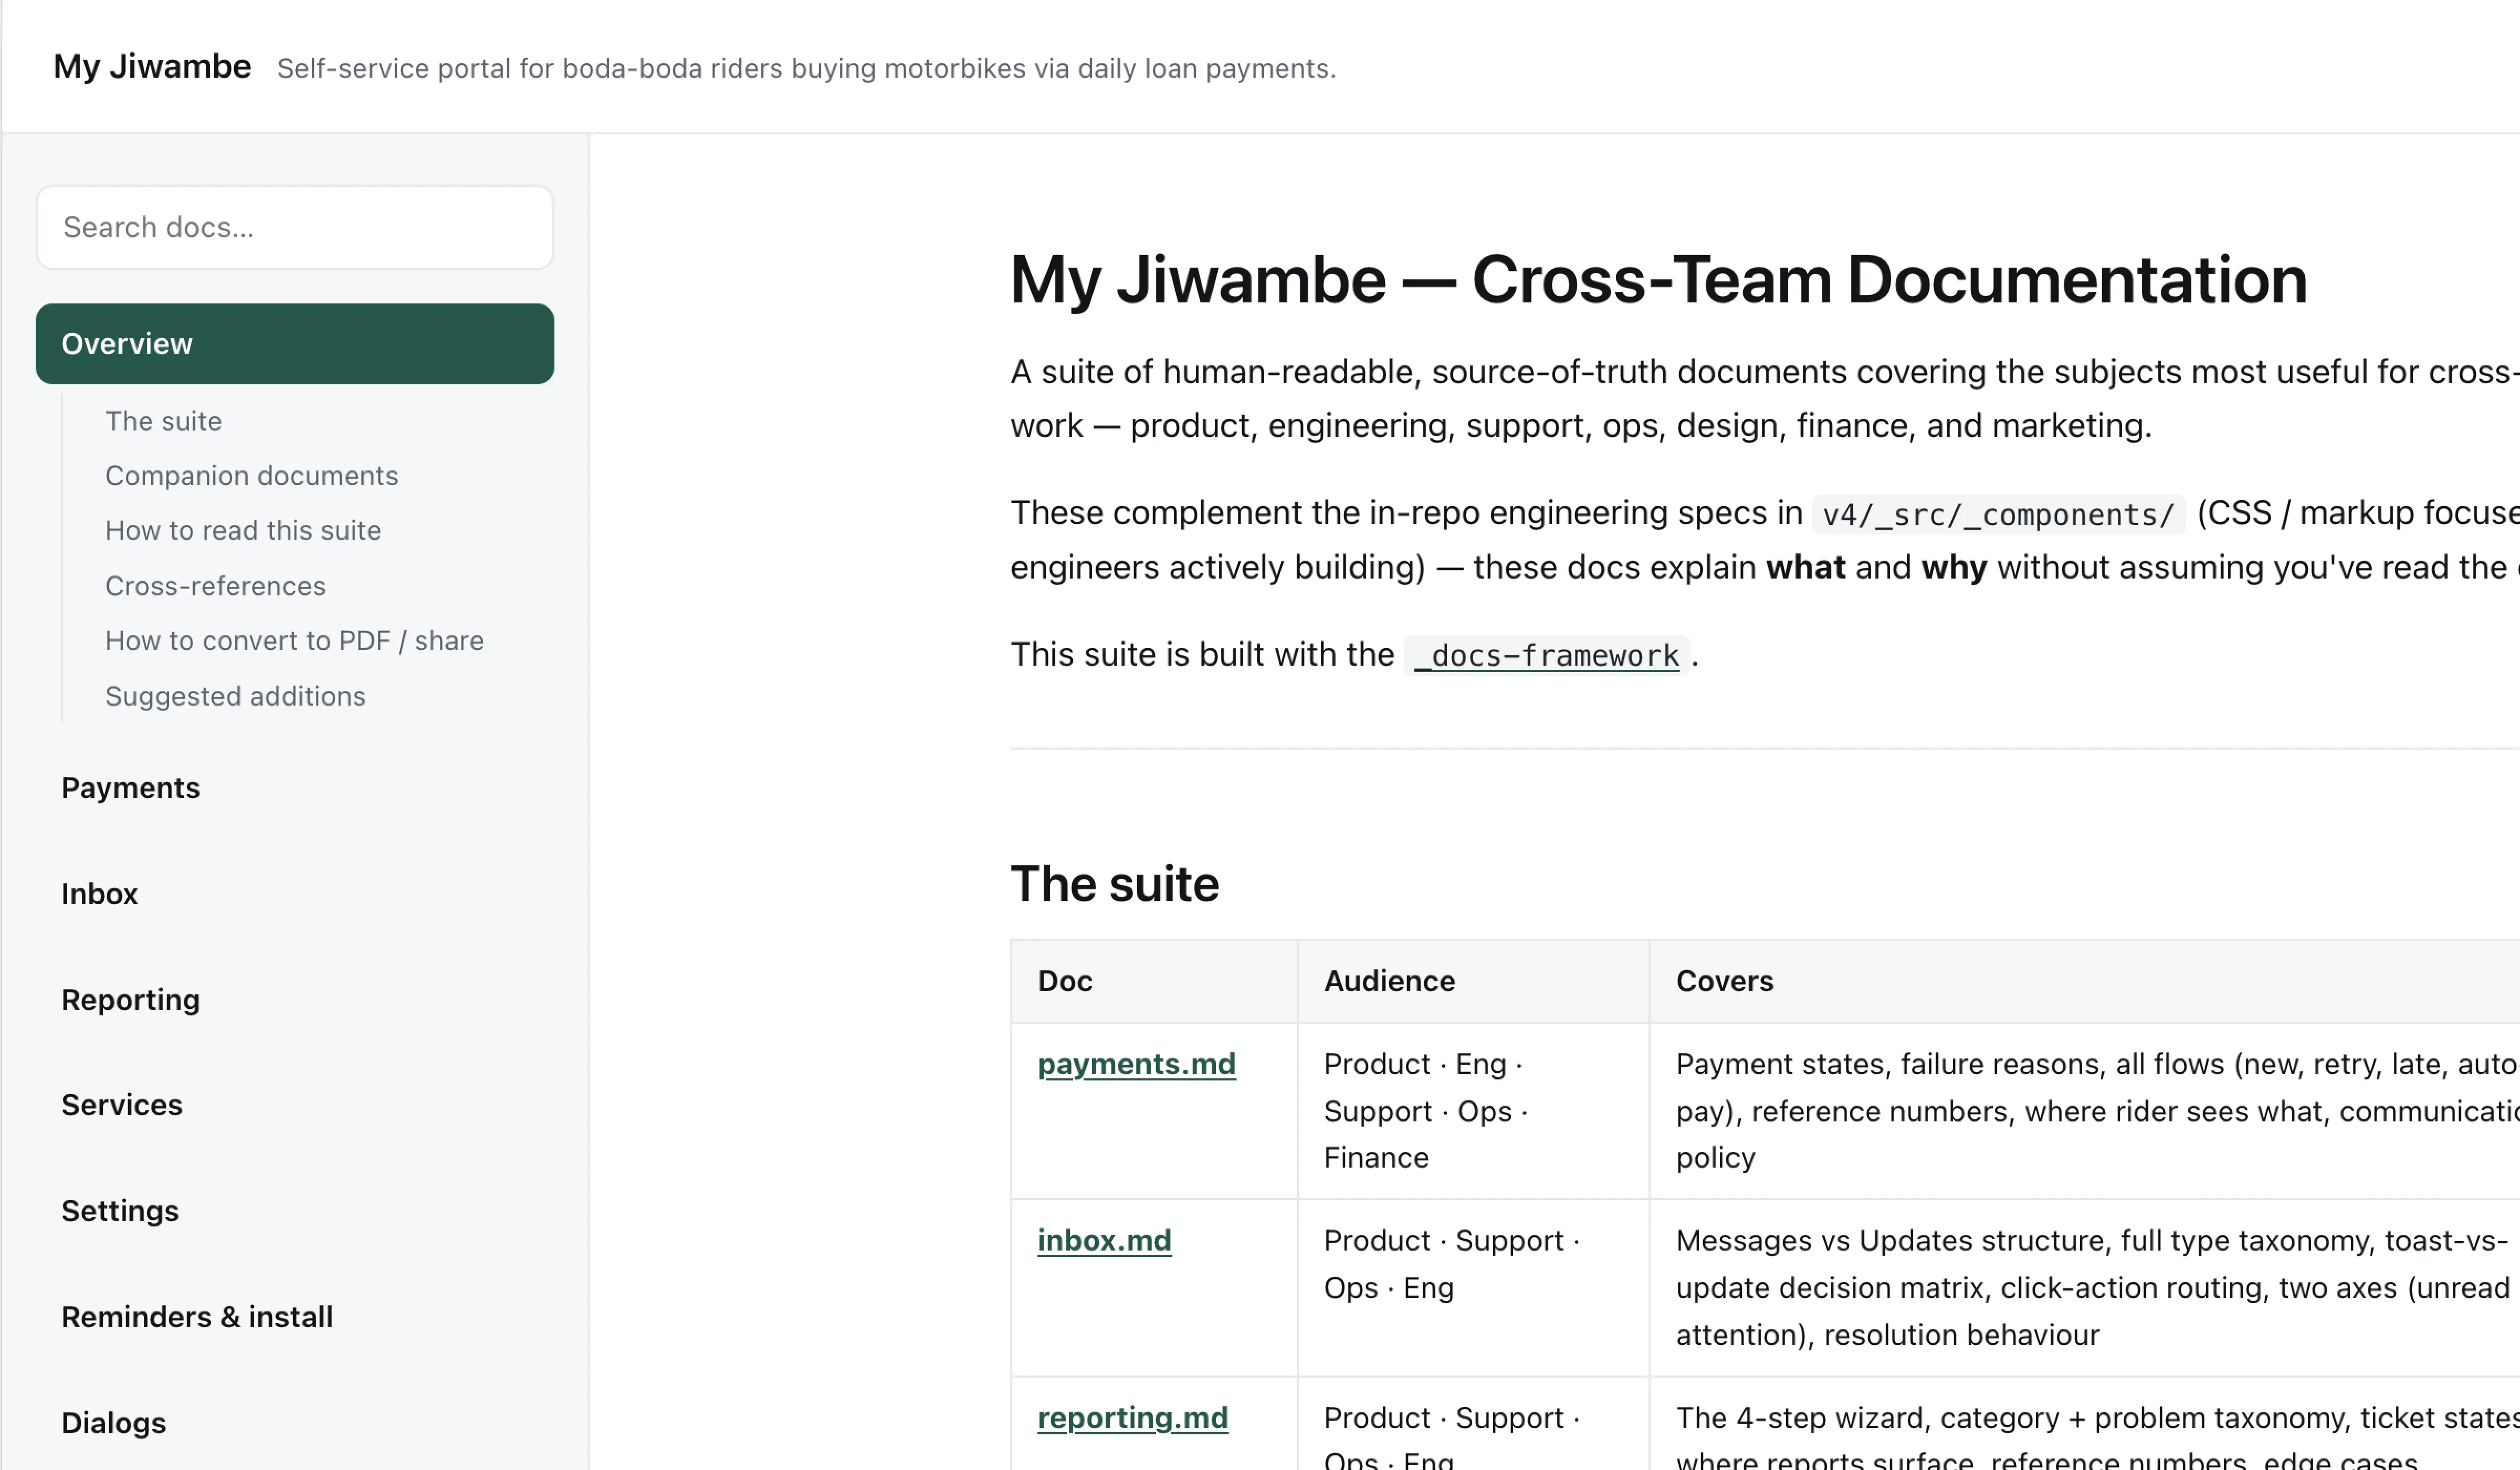This screenshot has width=2520, height=1470.
Task: Click the Covers column header
Action: [x=2084, y=980]
